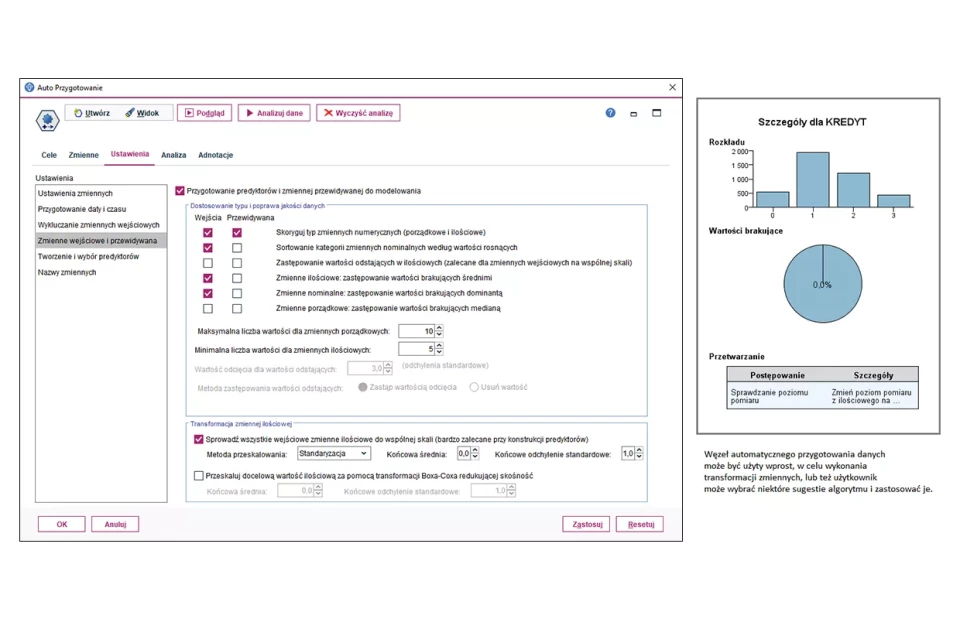Open the Metoda przeskalowania dropdown
The width and height of the screenshot is (960, 619).
click(334, 453)
